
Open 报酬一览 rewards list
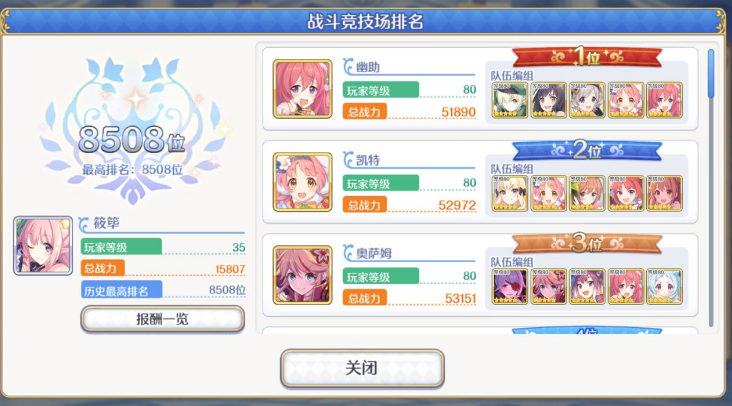click(x=162, y=319)
